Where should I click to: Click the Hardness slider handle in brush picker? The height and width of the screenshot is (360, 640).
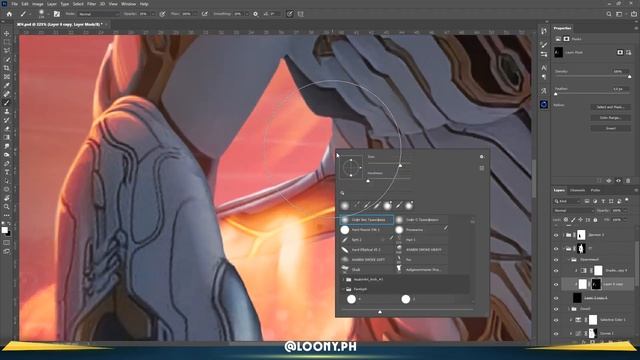(368, 180)
